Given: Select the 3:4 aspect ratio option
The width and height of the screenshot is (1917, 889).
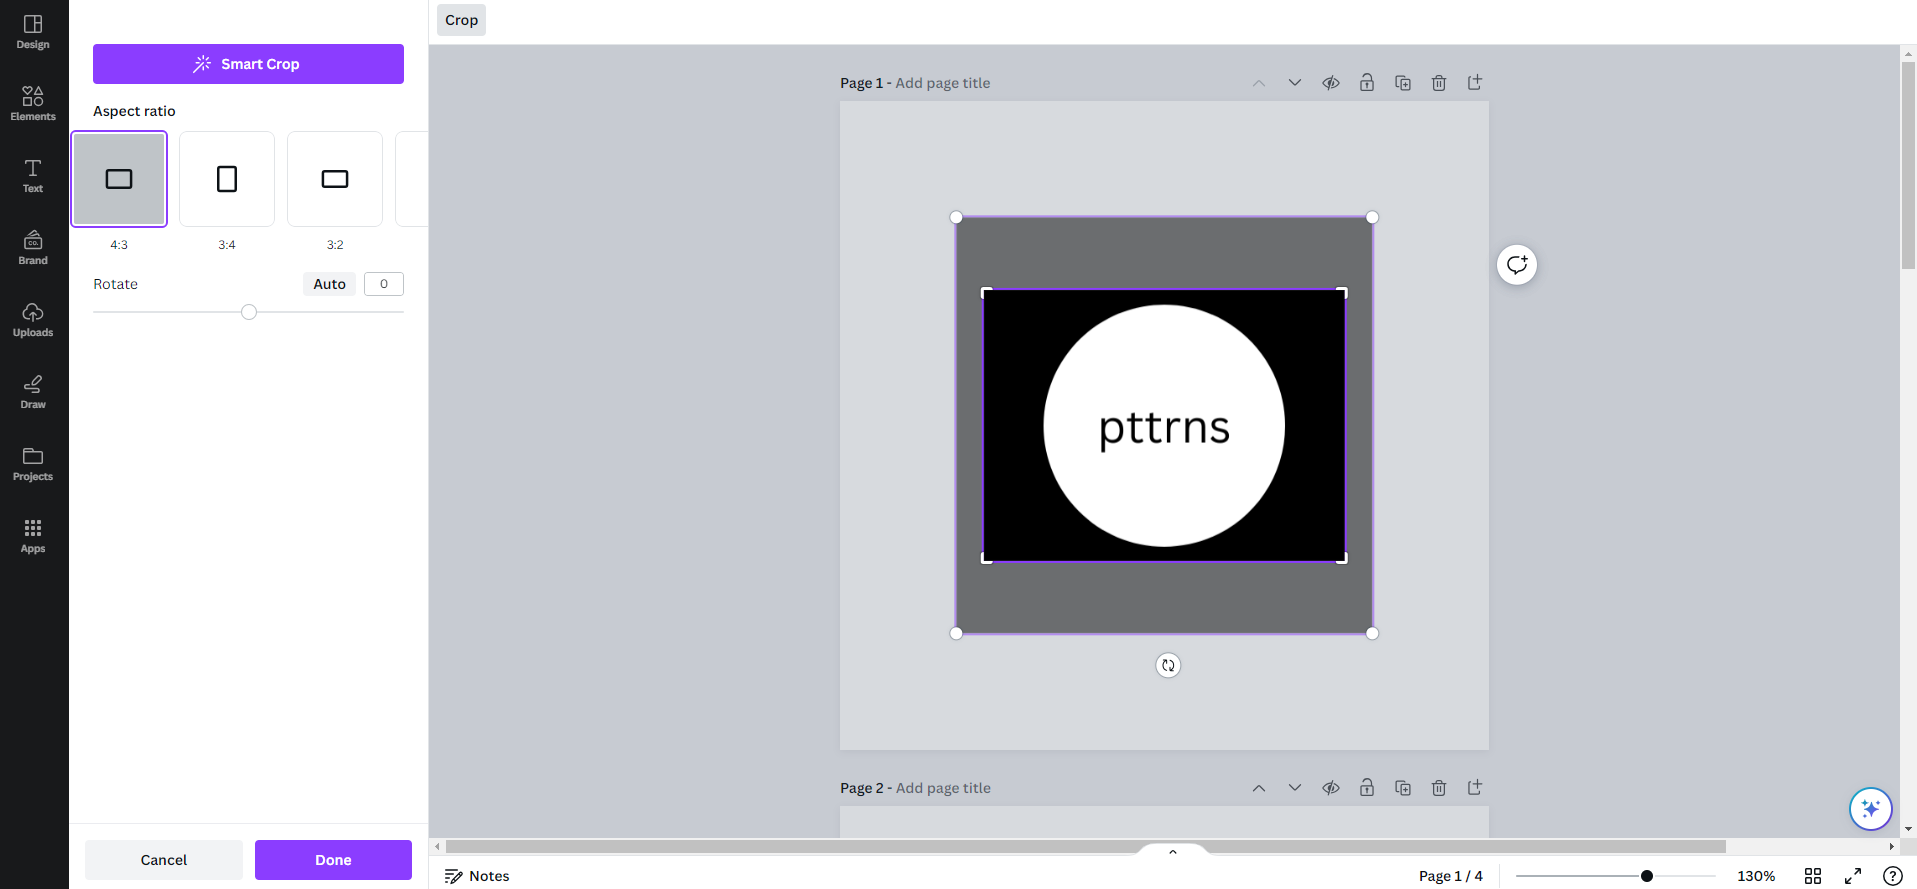Looking at the screenshot, I should click(x=227, y=179).
